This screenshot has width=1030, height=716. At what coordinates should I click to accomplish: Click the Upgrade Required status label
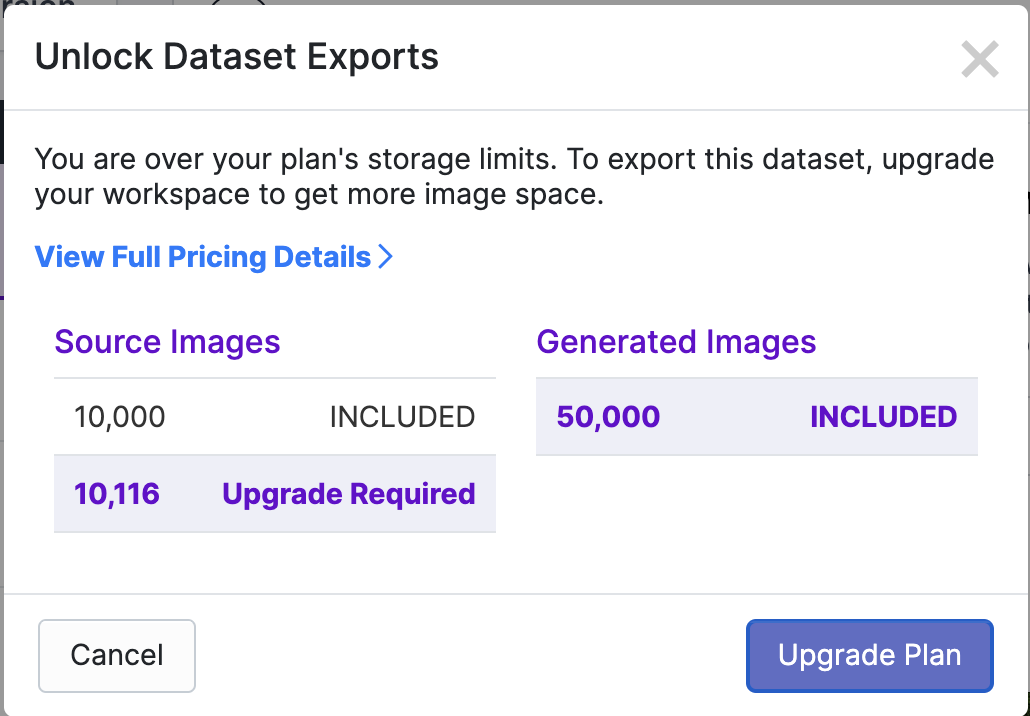[348, 494]
